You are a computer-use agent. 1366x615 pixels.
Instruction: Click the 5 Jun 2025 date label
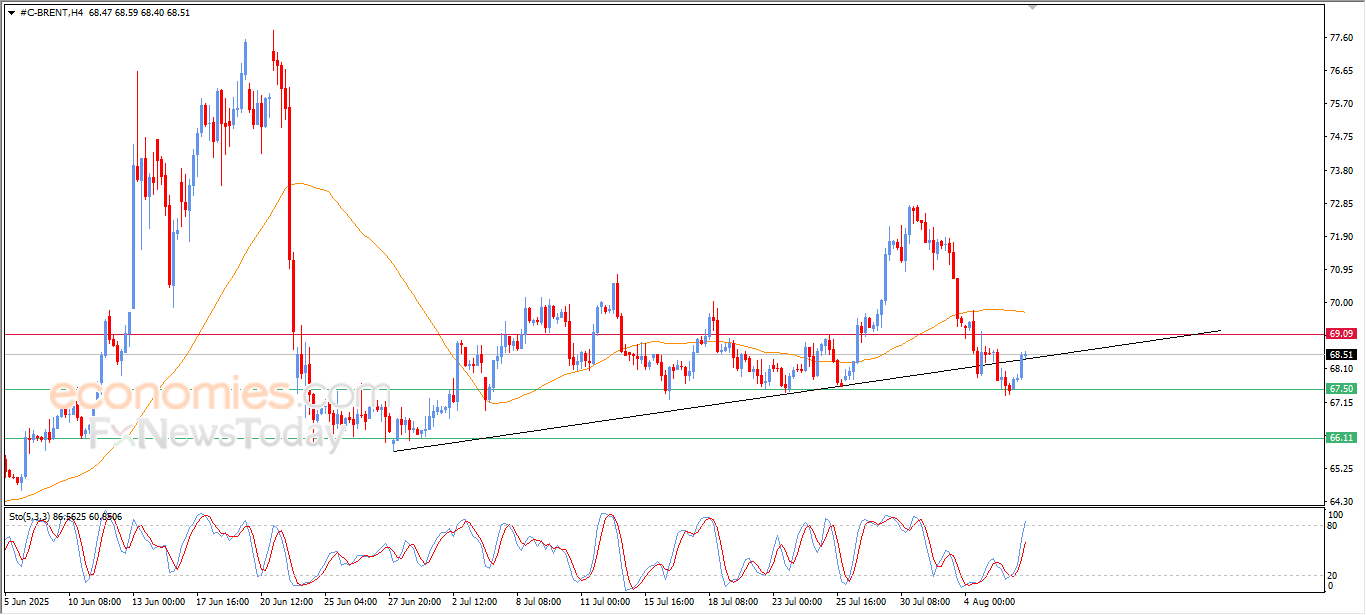[26, 602]
